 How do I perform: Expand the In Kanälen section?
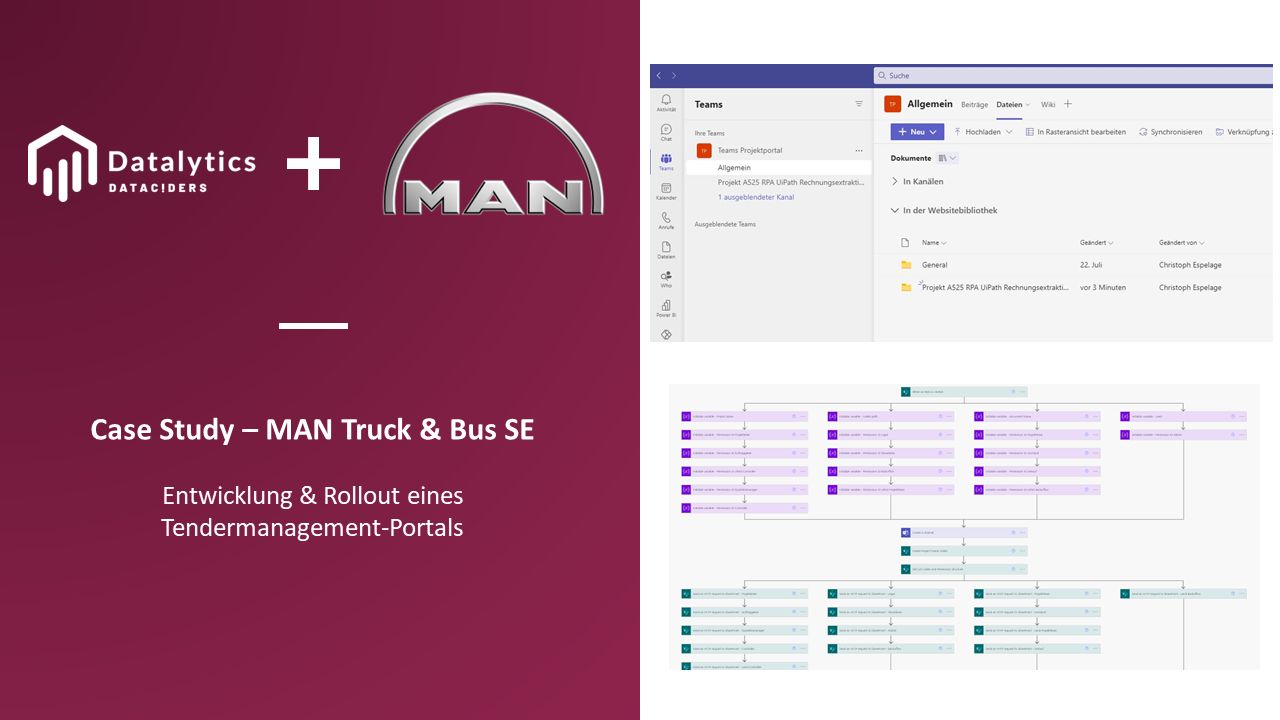tap(895, 182)
